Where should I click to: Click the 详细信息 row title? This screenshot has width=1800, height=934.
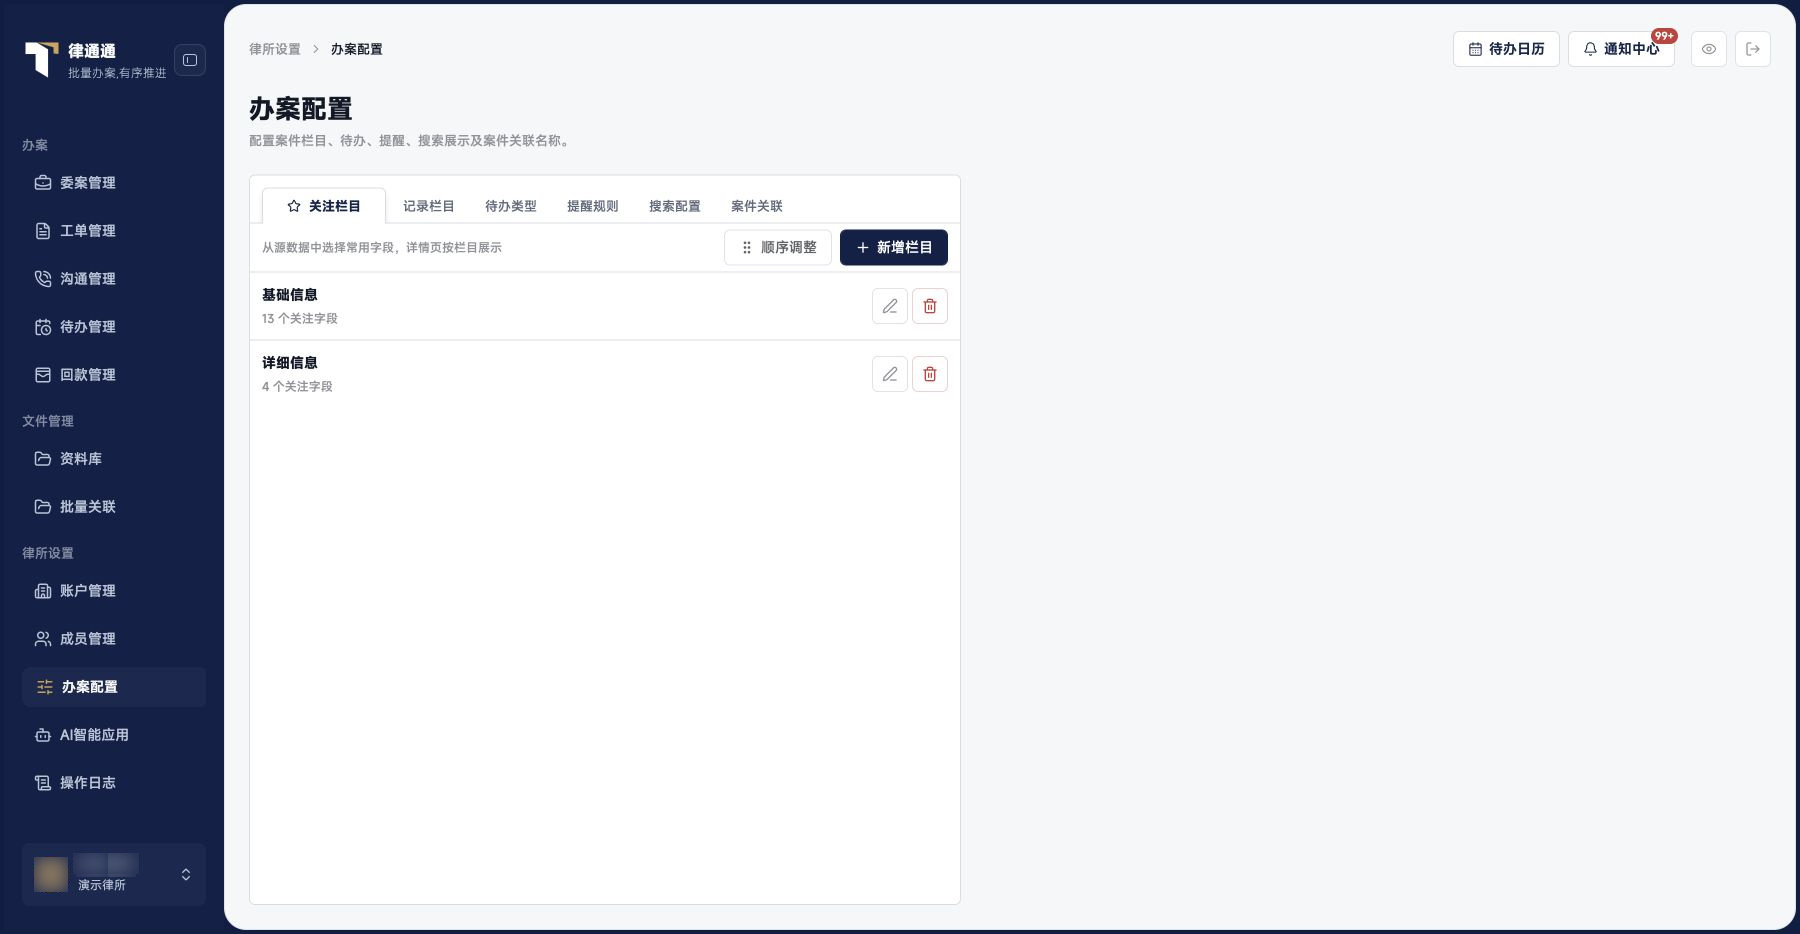coord(290,363)
